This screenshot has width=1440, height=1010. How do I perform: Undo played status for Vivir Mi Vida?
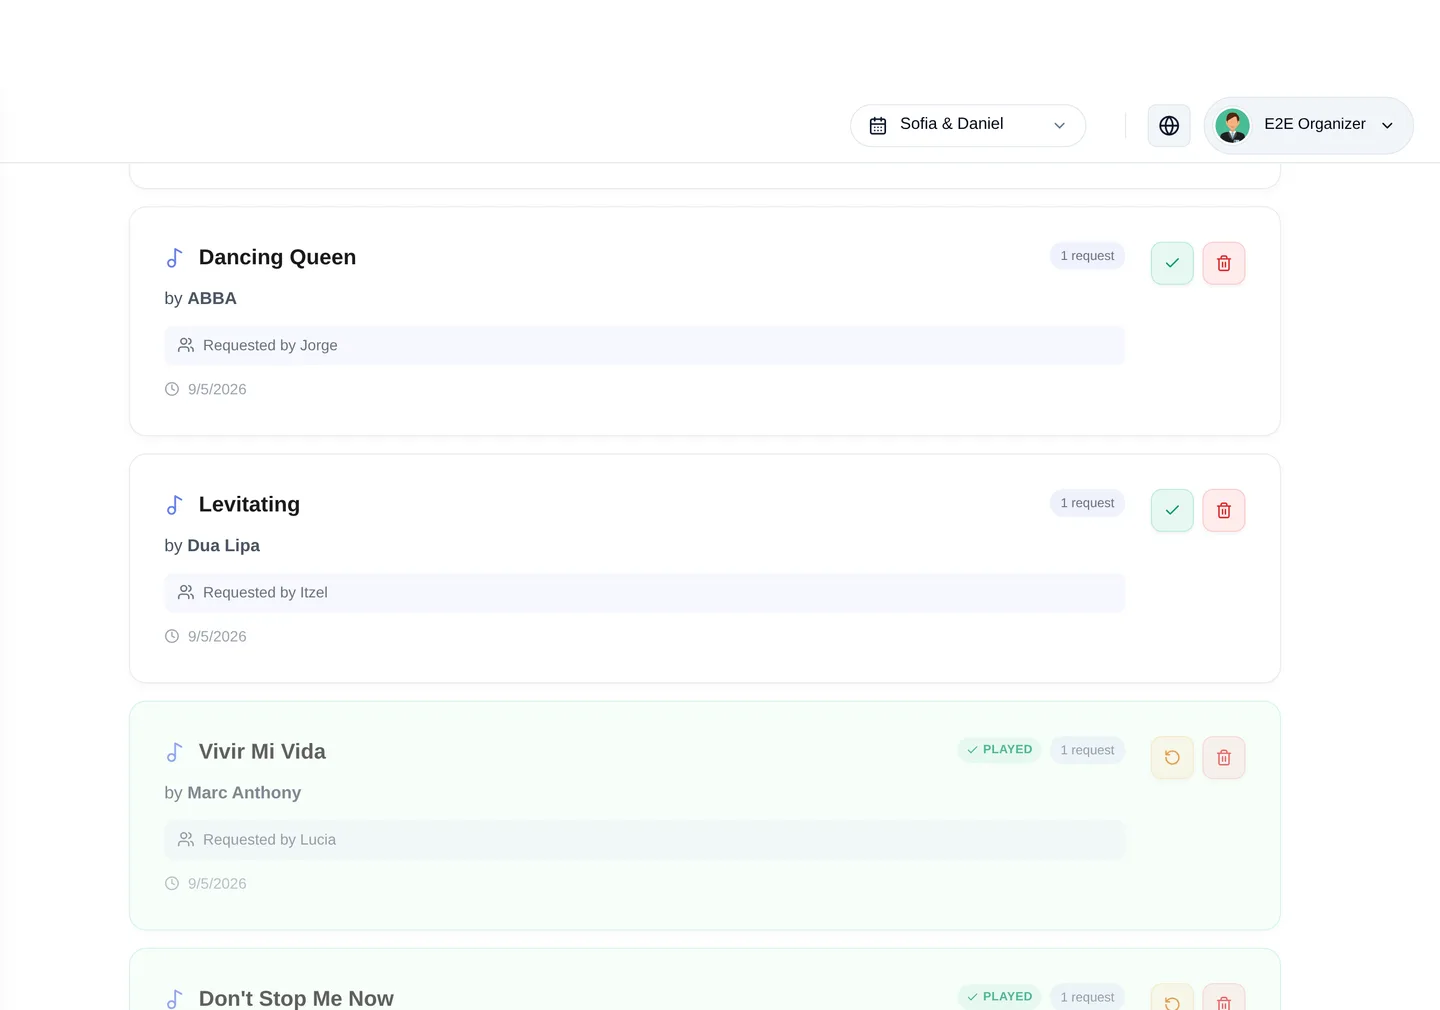point(1172,757)
